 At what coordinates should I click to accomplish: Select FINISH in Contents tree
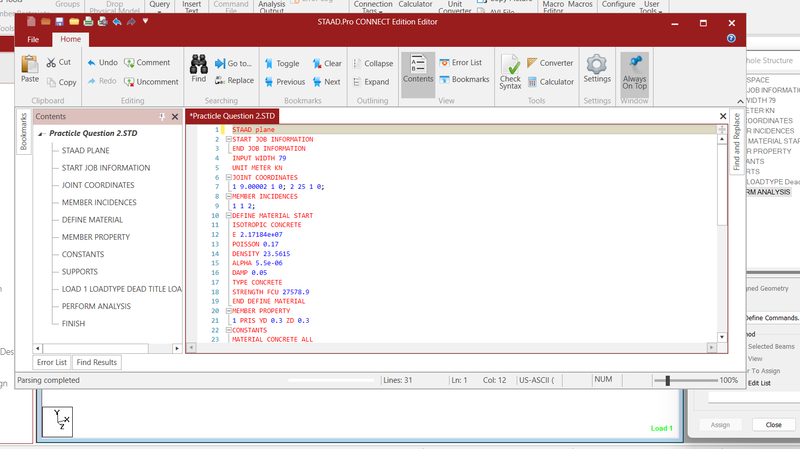pyautogui.click(x=73, y=324)
